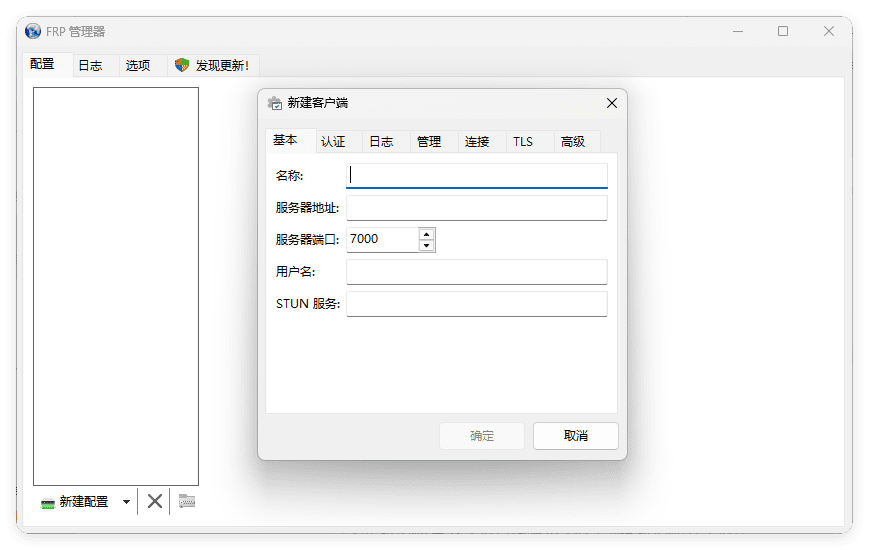Viewport: 869px width, 550px height.
Task: Click the shield icon on 发现更新 tab
Action: pyautogui.click(x=181, y=65)
